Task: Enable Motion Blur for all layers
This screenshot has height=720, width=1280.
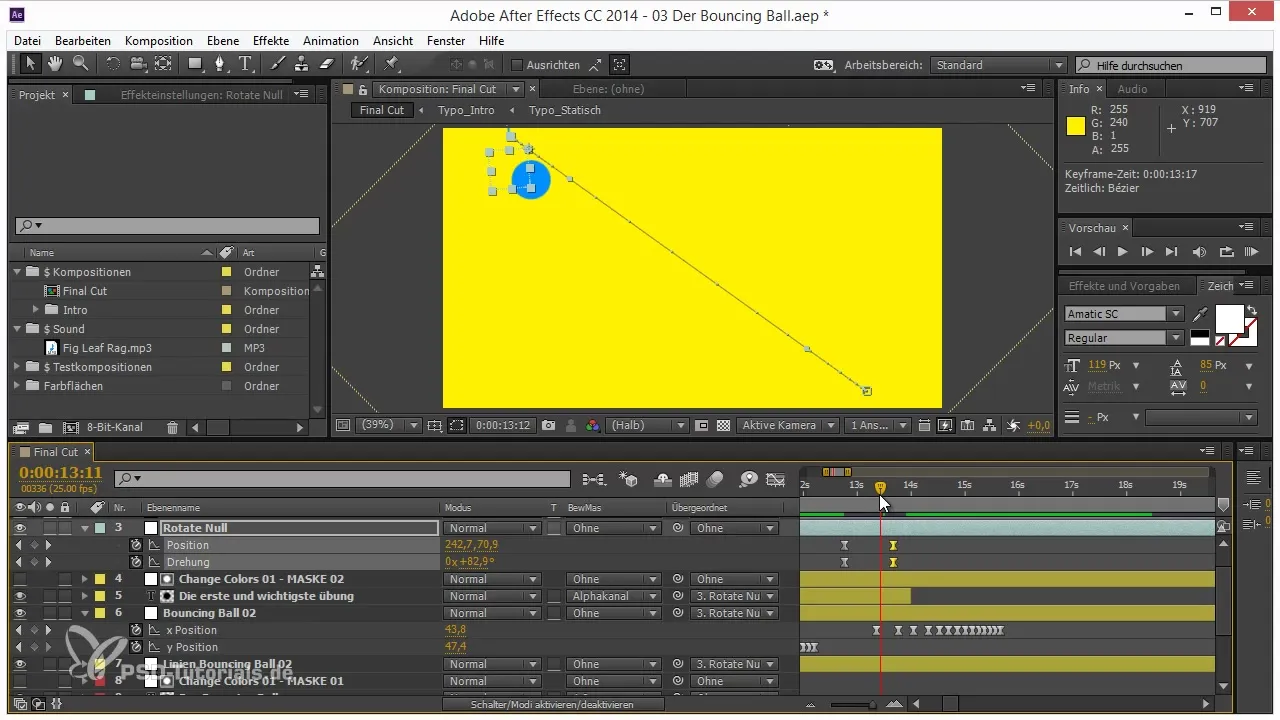Action: click(x=714, y=480)
